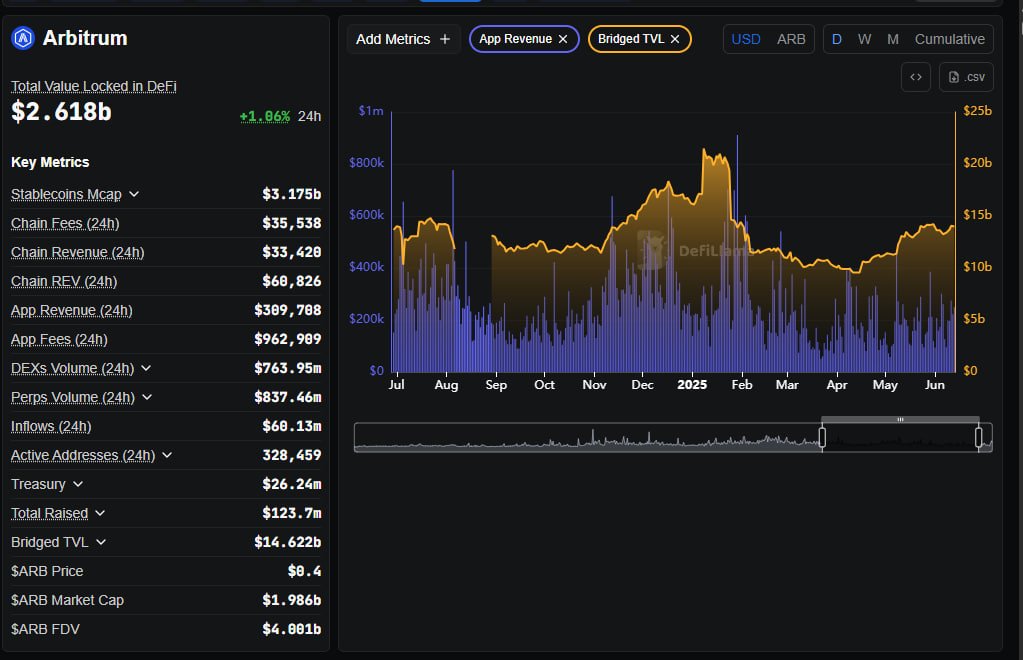1023x660 pixels.
Task: Click Chain REV (24h) label
Action: point(64,282)
